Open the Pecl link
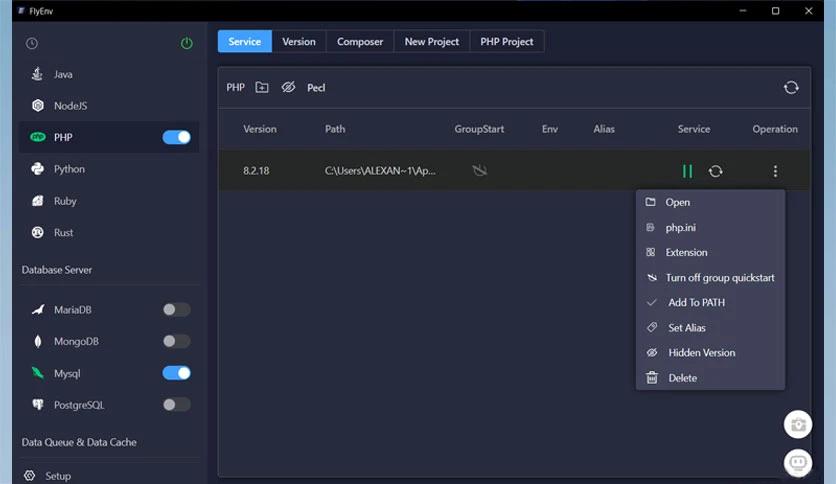836x484 pixels. [x=316, y=87]
